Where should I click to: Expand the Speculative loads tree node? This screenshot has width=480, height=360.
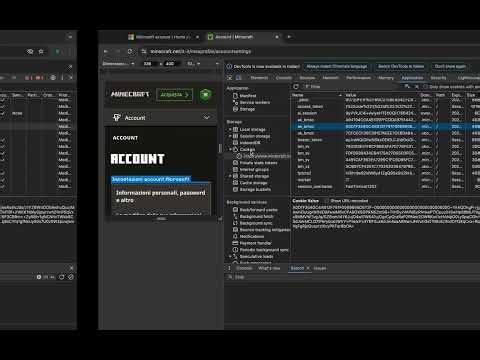(x=230, y=256)
